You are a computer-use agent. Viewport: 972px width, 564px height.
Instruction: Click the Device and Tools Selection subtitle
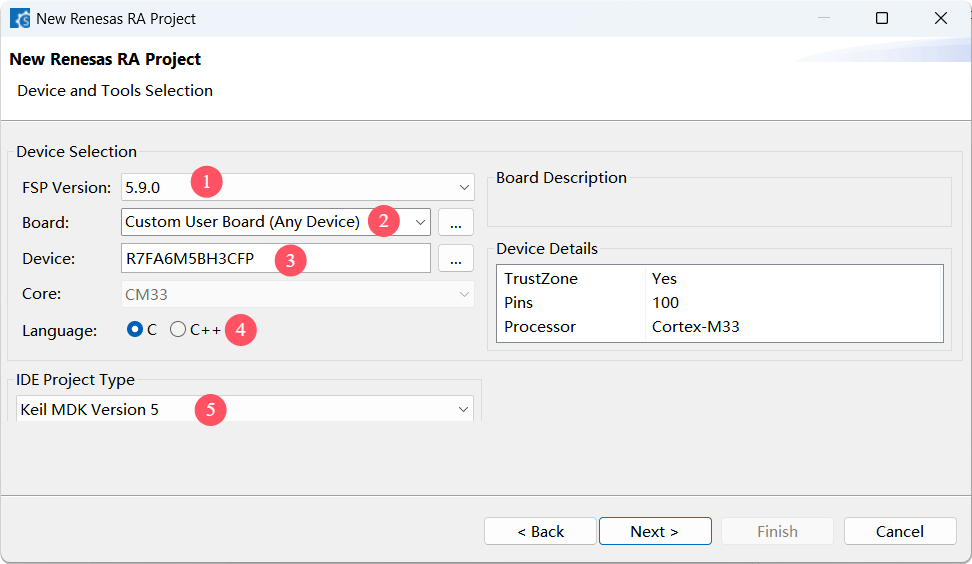point(115,90)
